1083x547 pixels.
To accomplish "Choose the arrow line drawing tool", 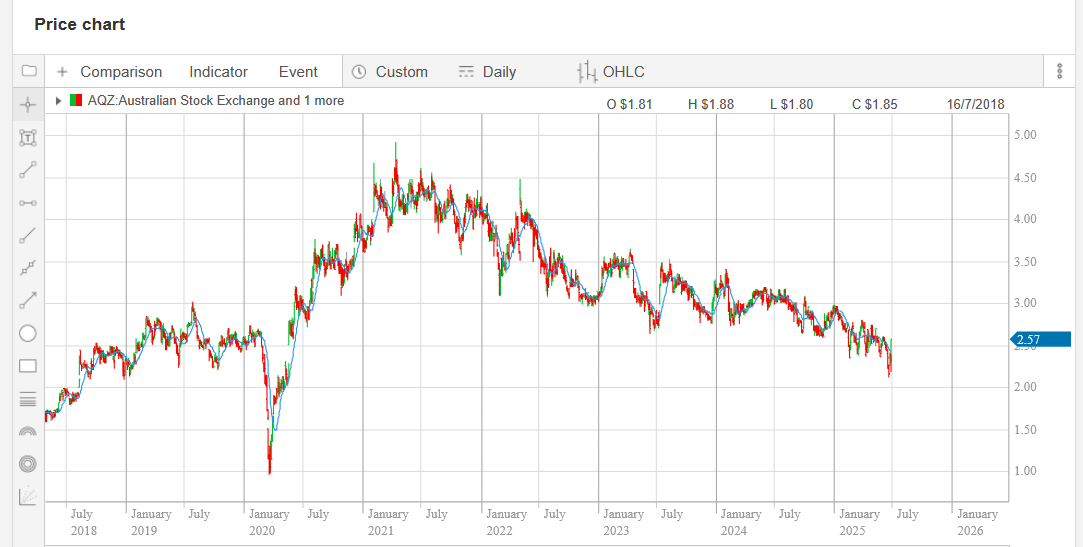I will coord(28,301).
